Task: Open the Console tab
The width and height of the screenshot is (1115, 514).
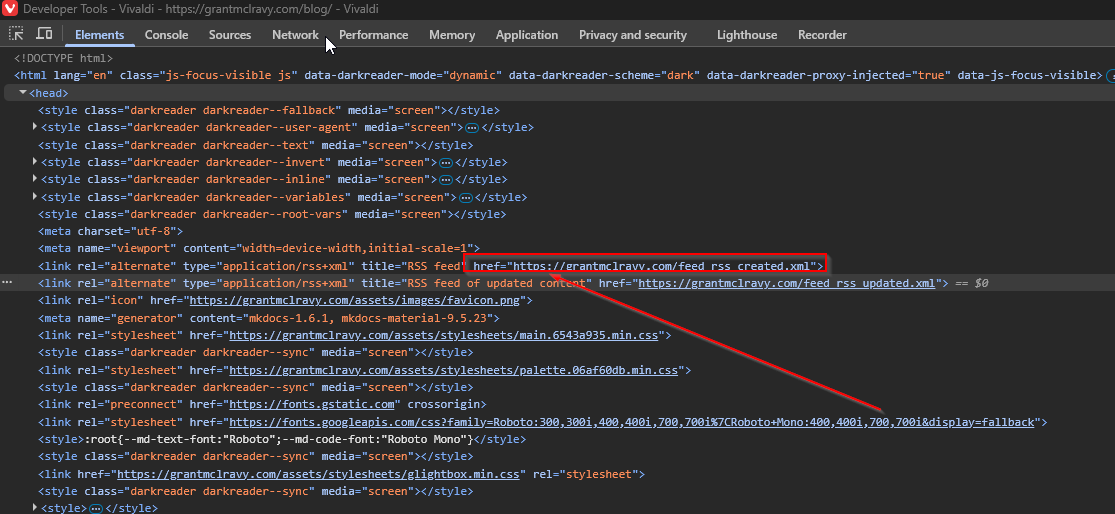Action: 166,35
